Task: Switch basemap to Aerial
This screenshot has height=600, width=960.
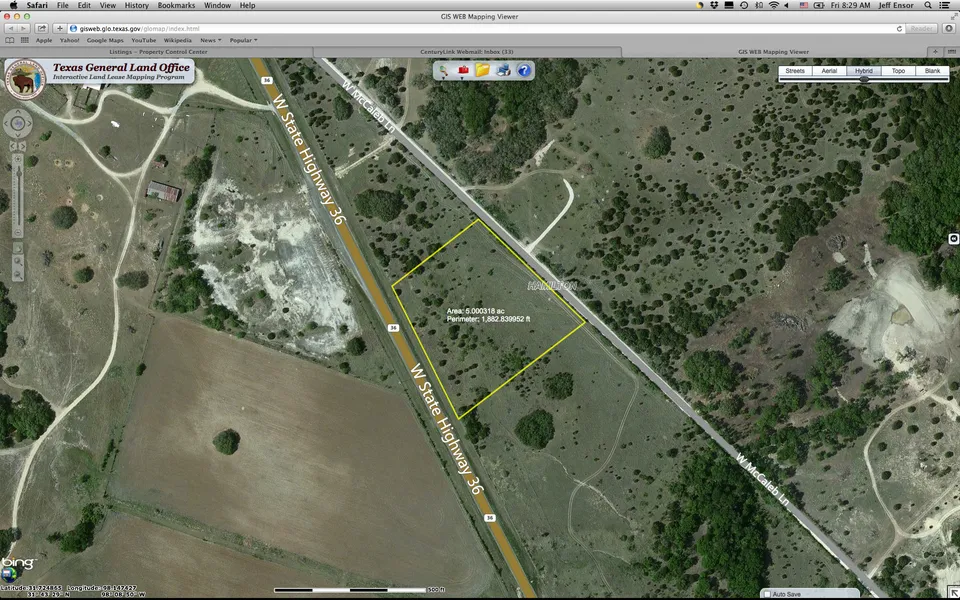Action: [829, 71]
